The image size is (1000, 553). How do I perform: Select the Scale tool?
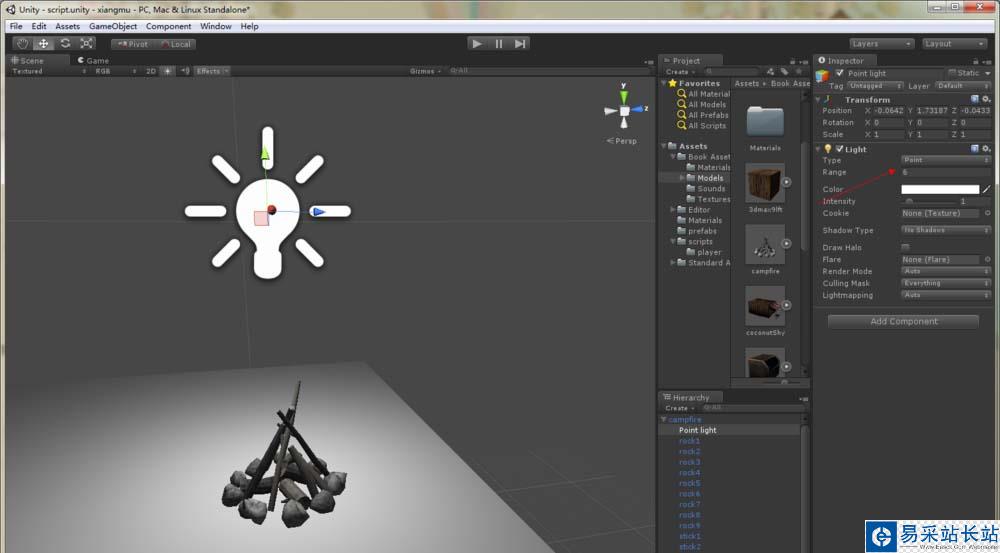87,43
